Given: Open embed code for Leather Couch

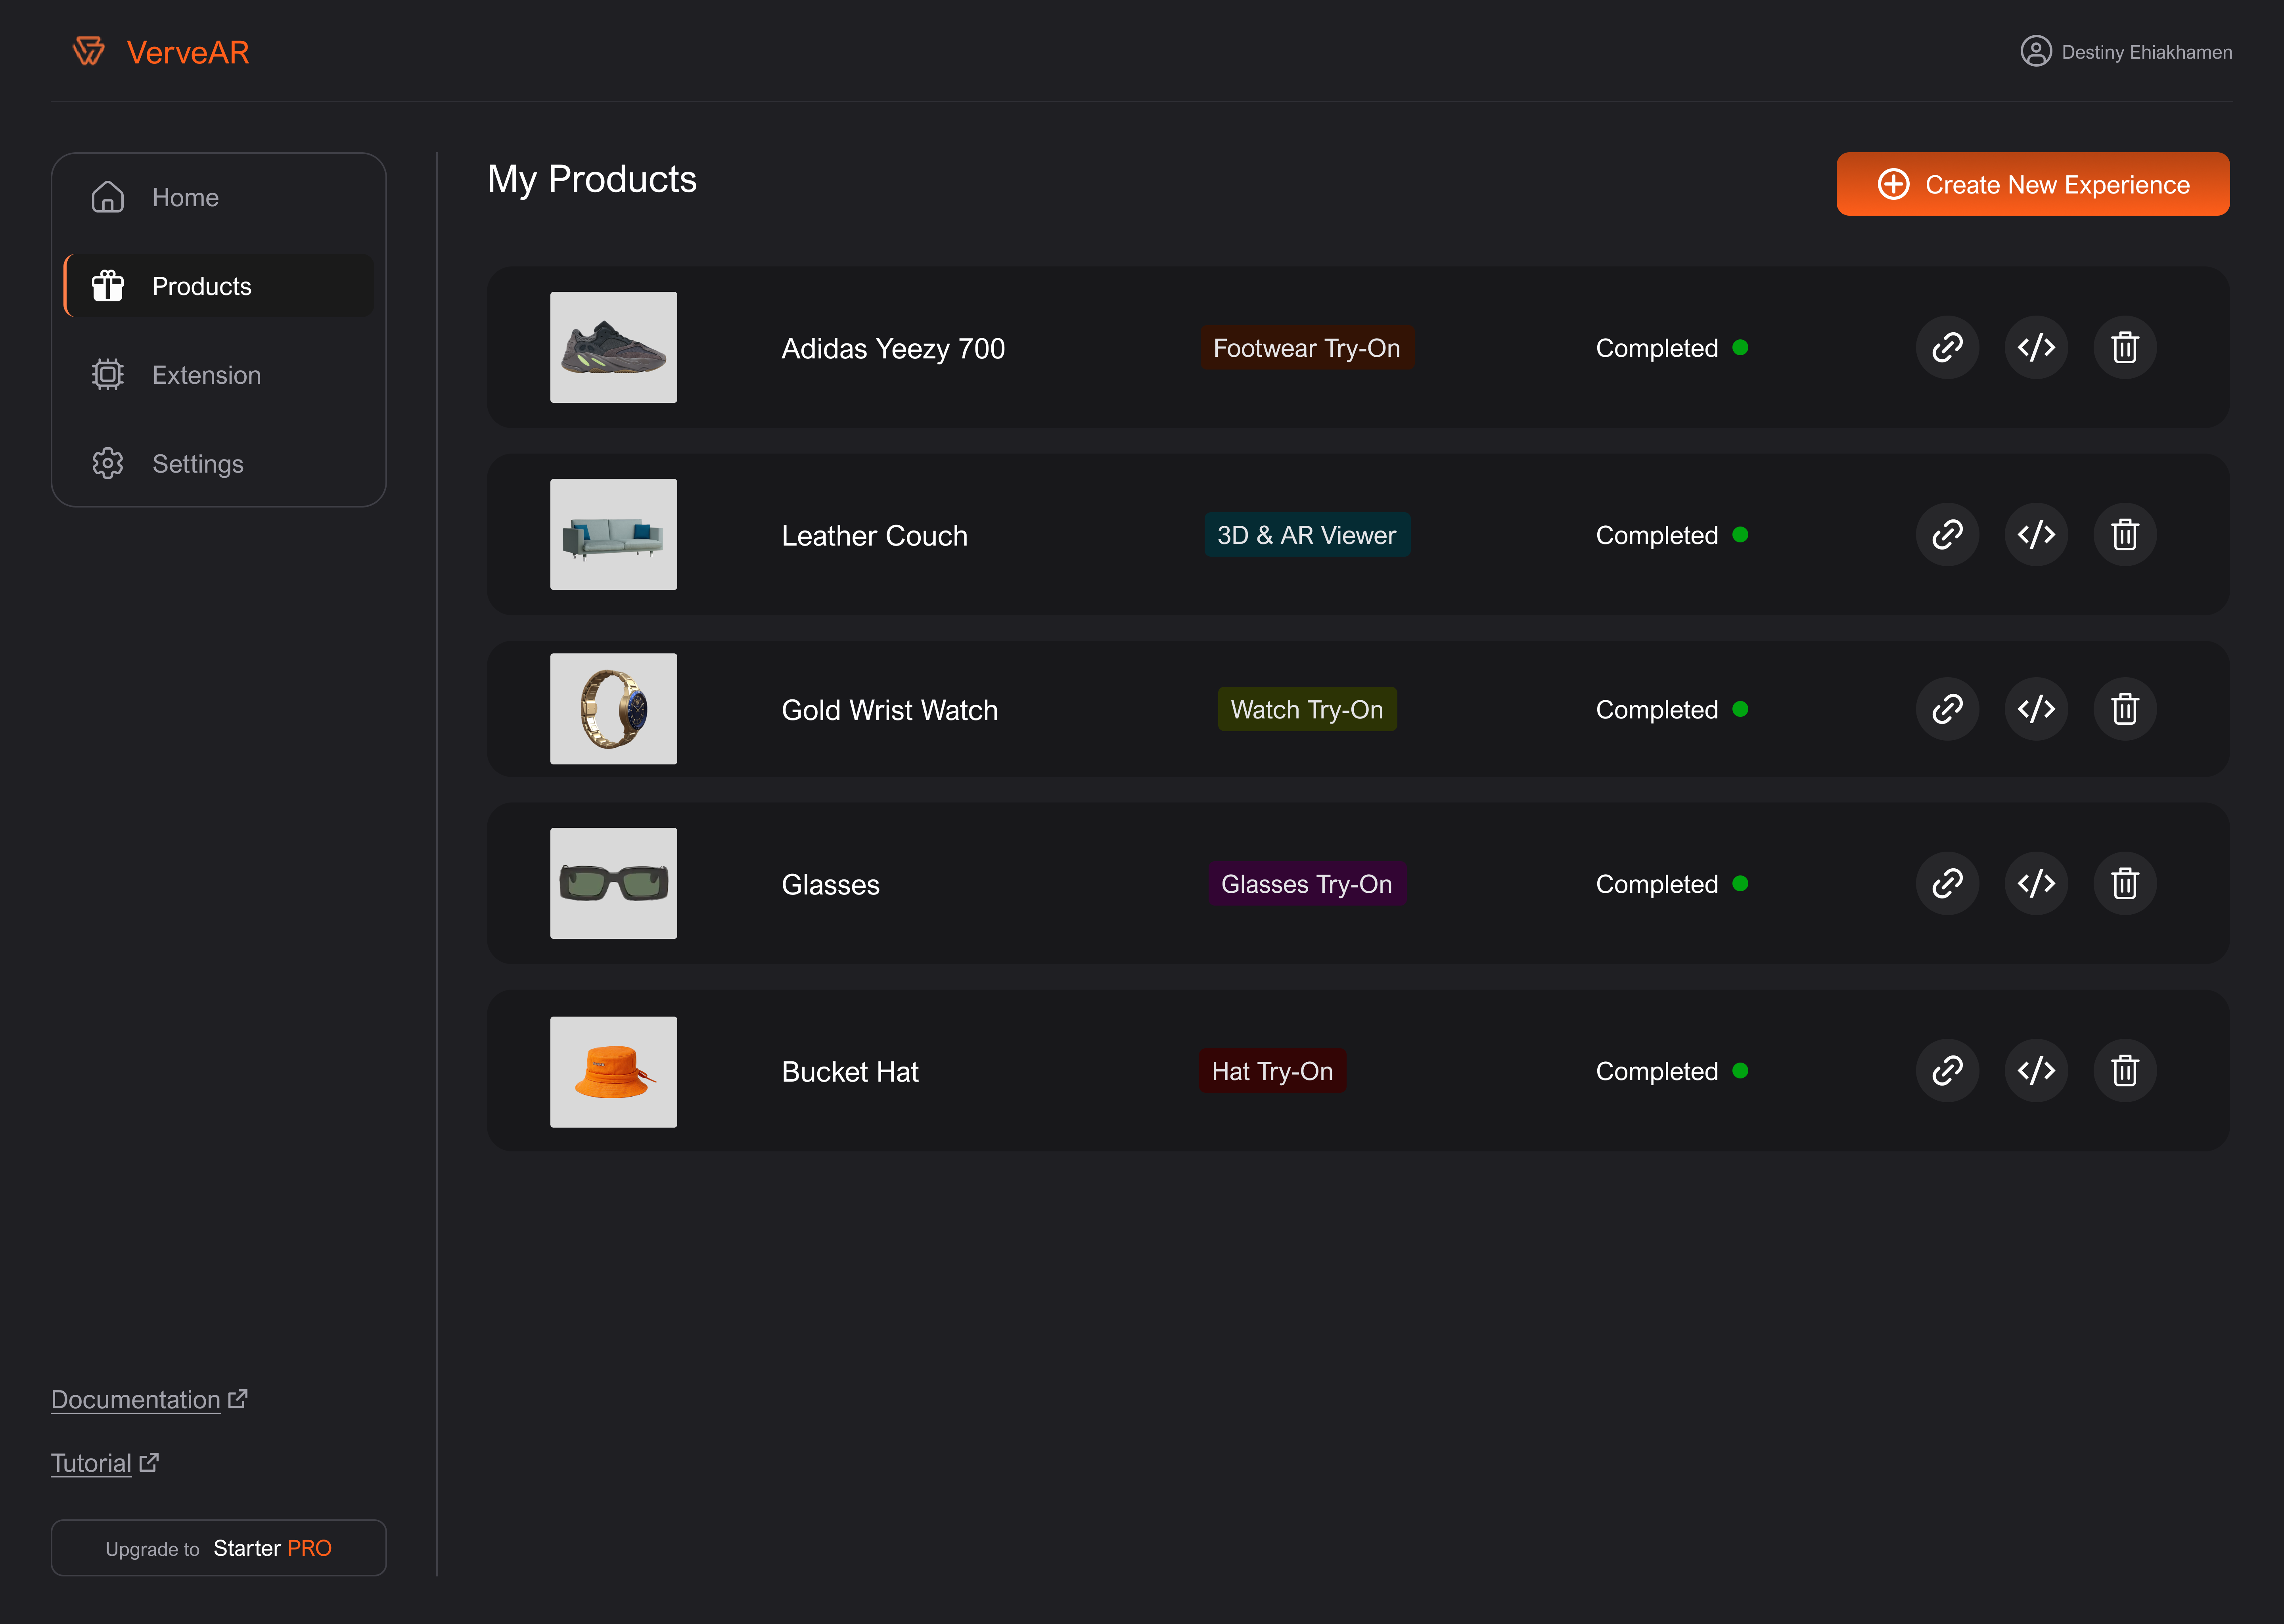Looking at the screenshot, I should 2036,535.
